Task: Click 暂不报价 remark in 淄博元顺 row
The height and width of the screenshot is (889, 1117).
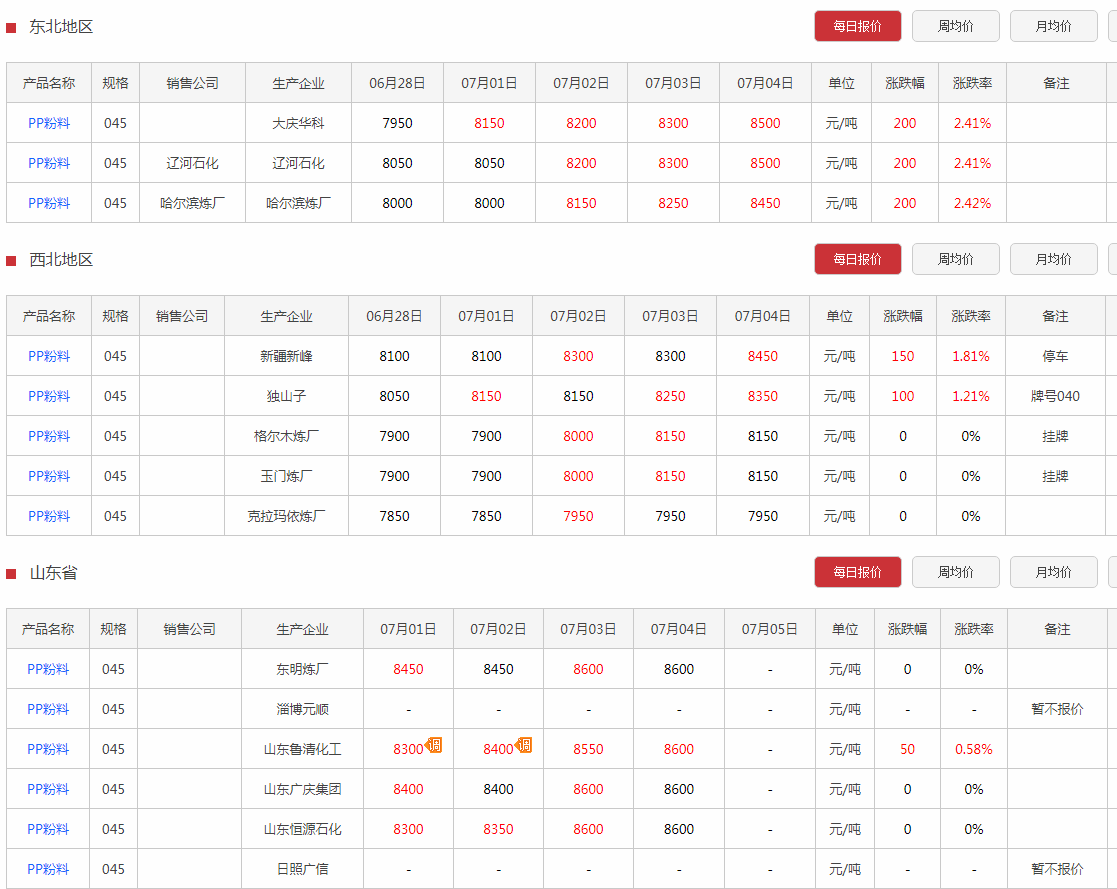Action: click(x=1057, y=709)
